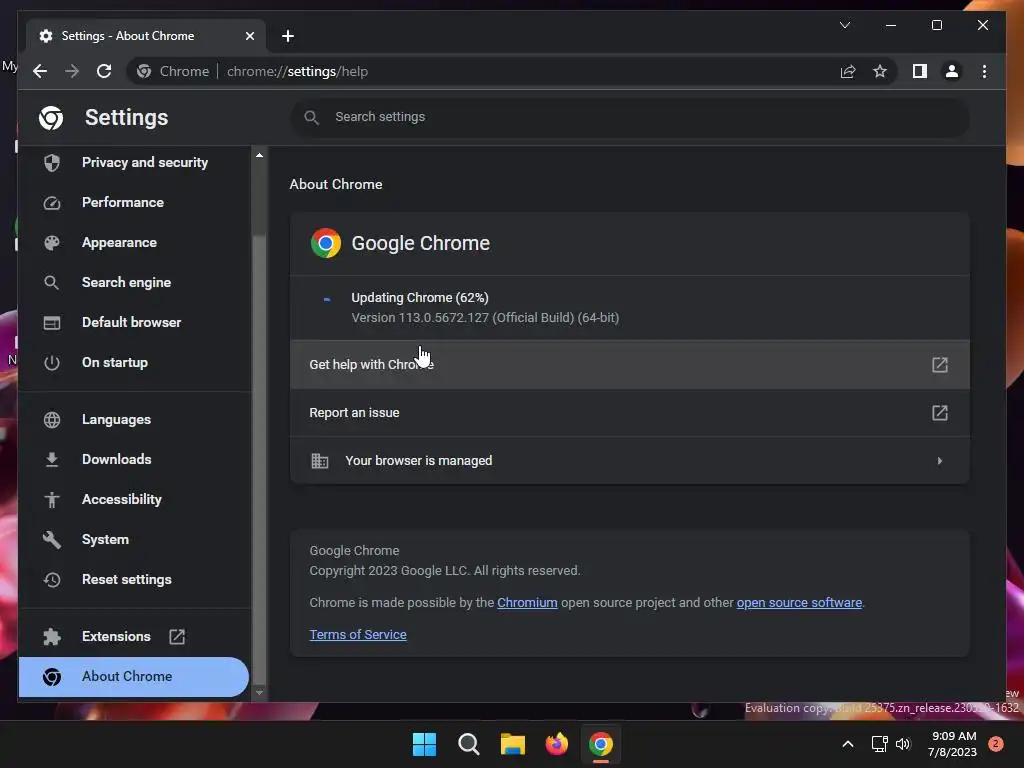The height and width of the screenshot is (768, 1024).
Task: Click the Privacy and security shield icon
Action: (x=52, y=162)
